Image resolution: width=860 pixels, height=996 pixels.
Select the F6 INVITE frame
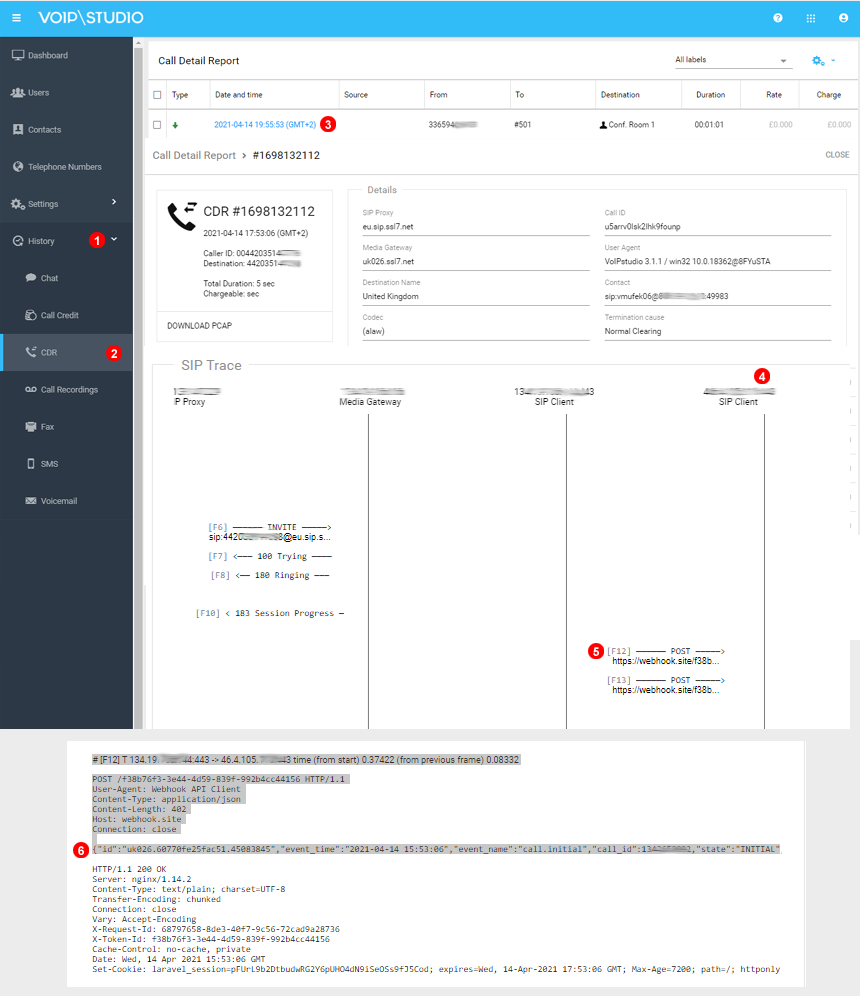point(270,532)
